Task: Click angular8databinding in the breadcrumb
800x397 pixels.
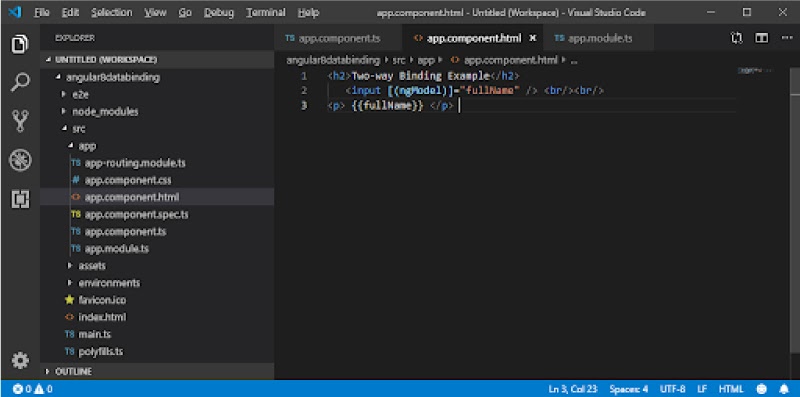Action: click(x=333, y=60)
